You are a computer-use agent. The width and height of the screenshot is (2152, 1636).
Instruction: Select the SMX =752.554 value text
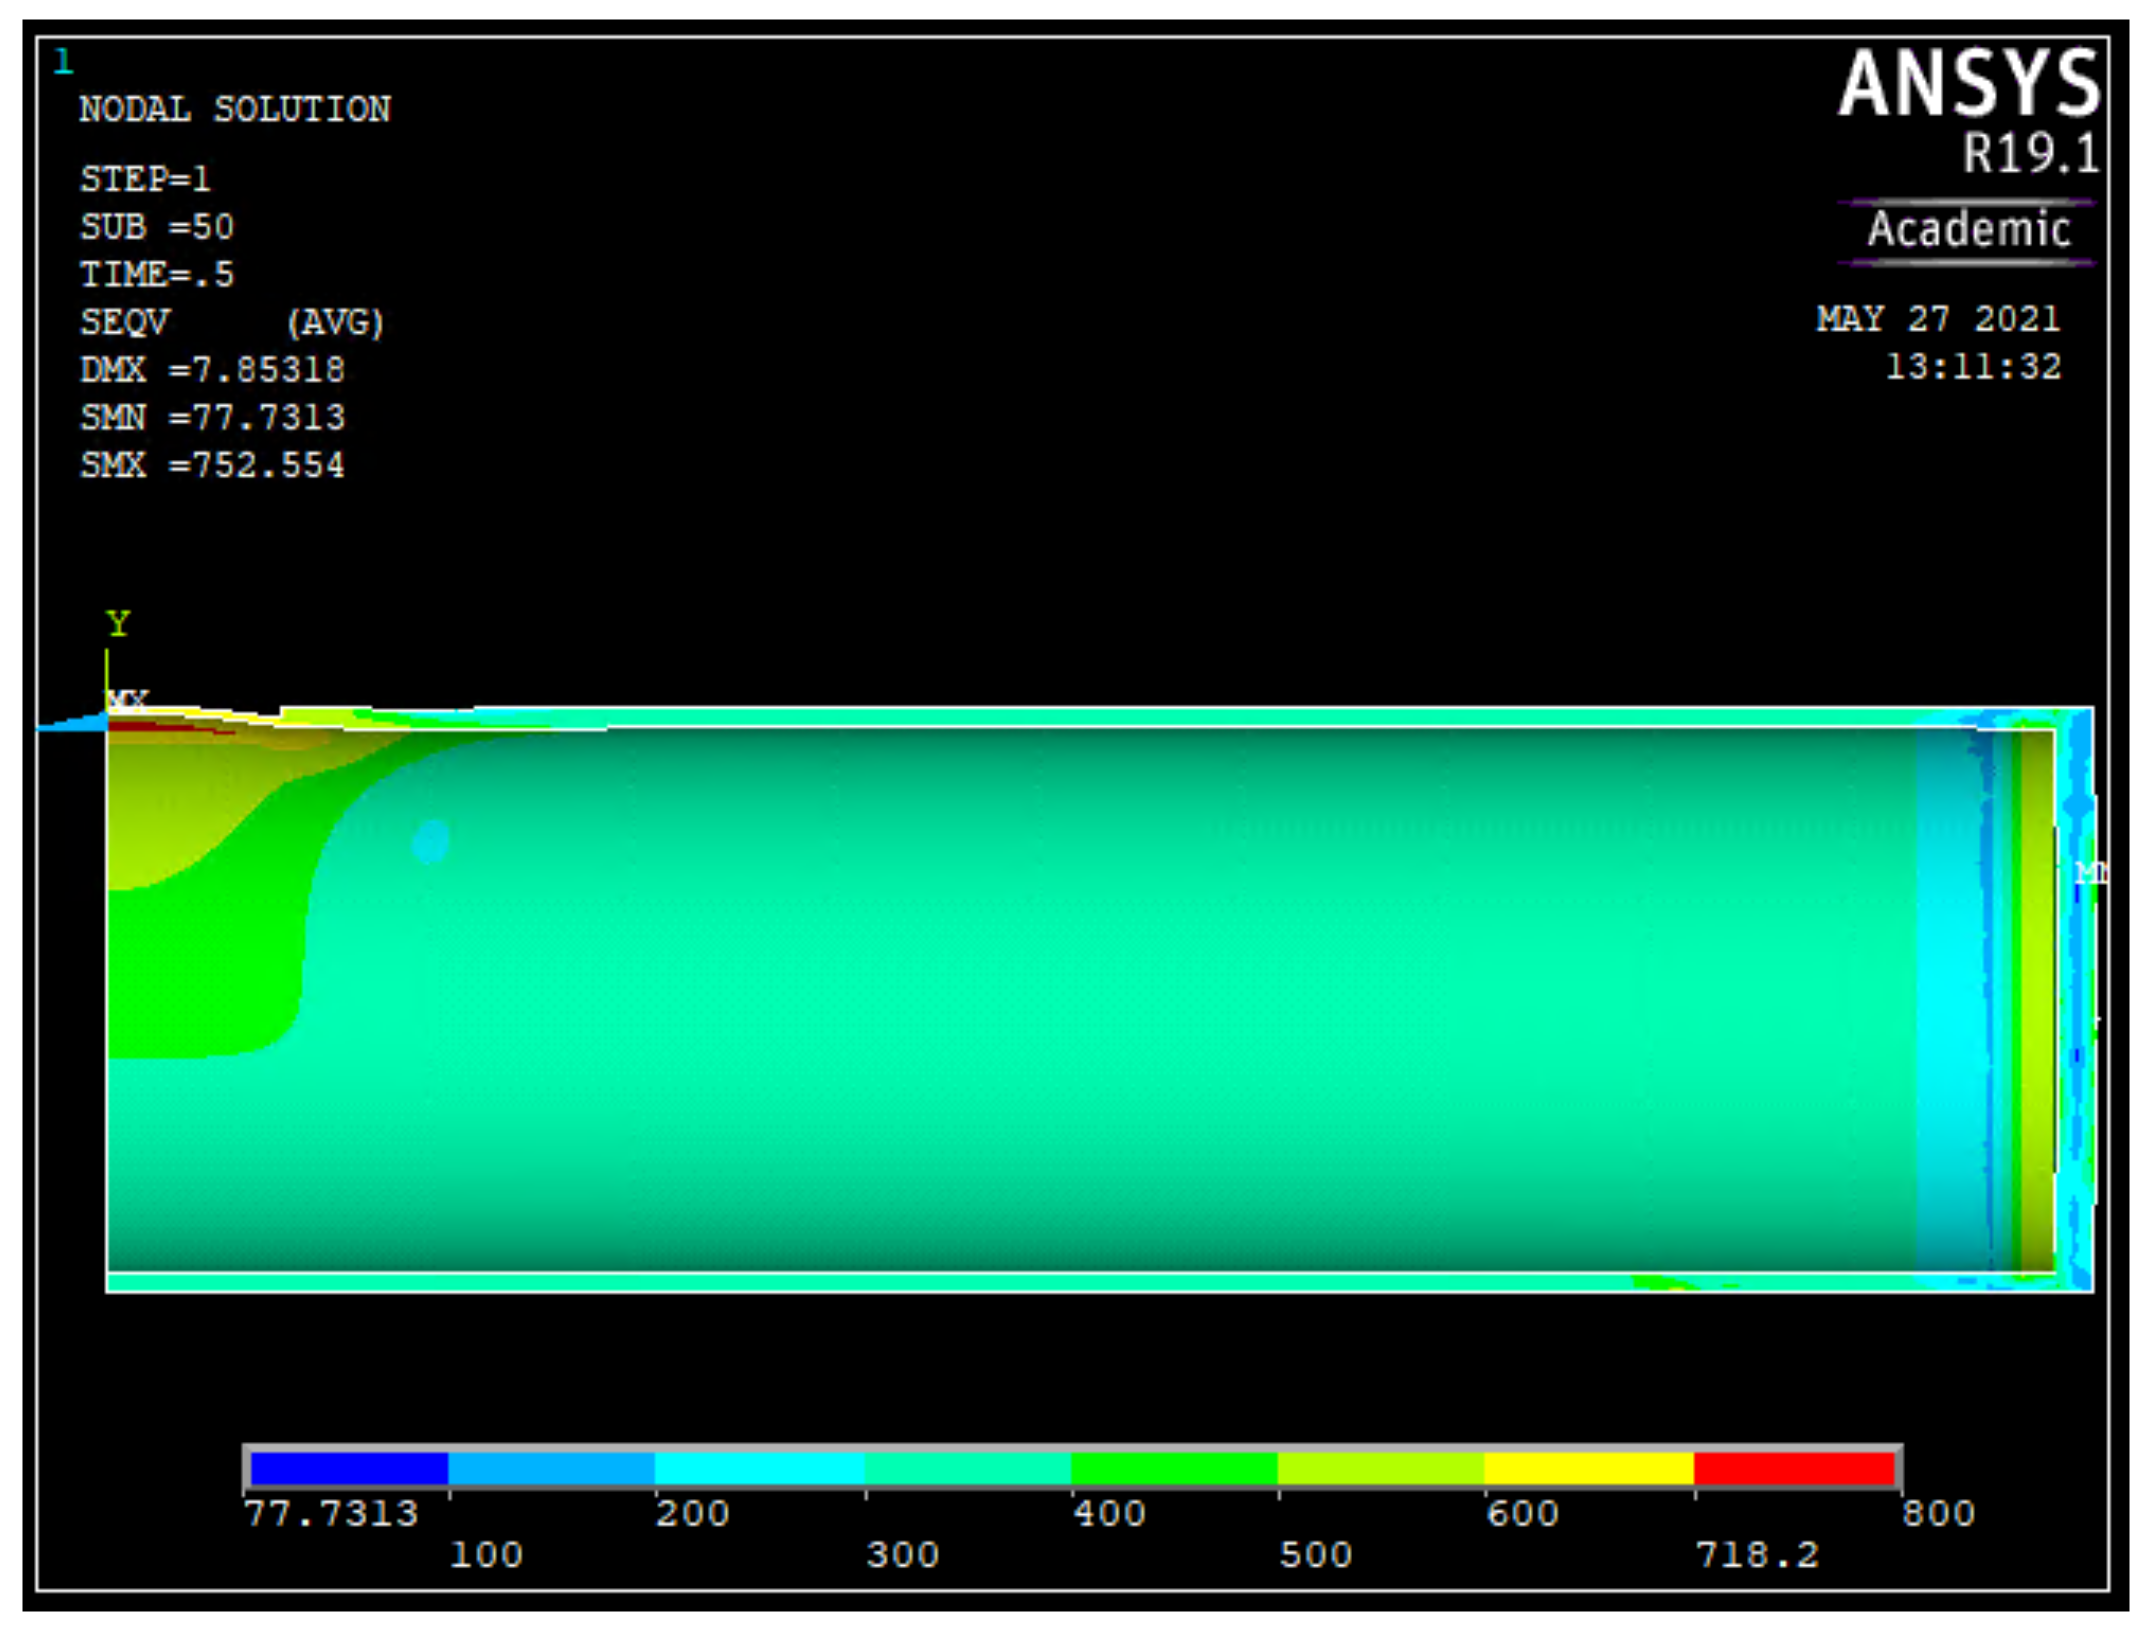(x=212, y=465)
